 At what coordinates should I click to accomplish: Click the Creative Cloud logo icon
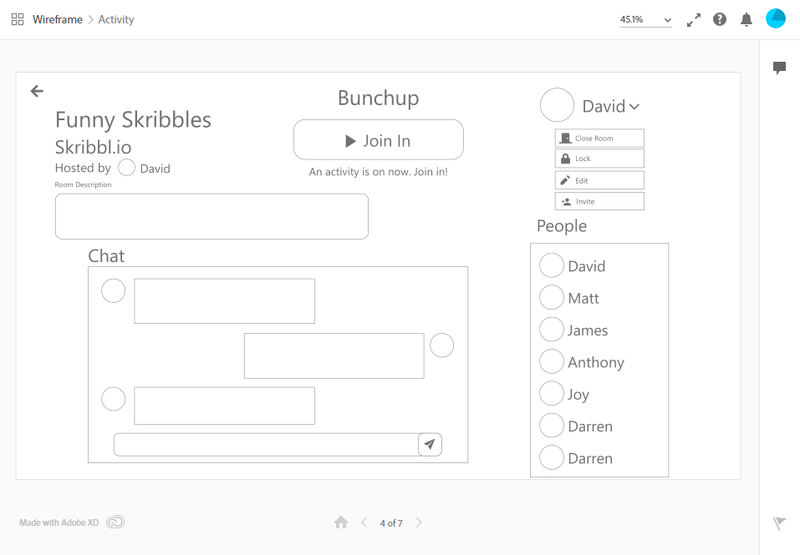(115, 522)
